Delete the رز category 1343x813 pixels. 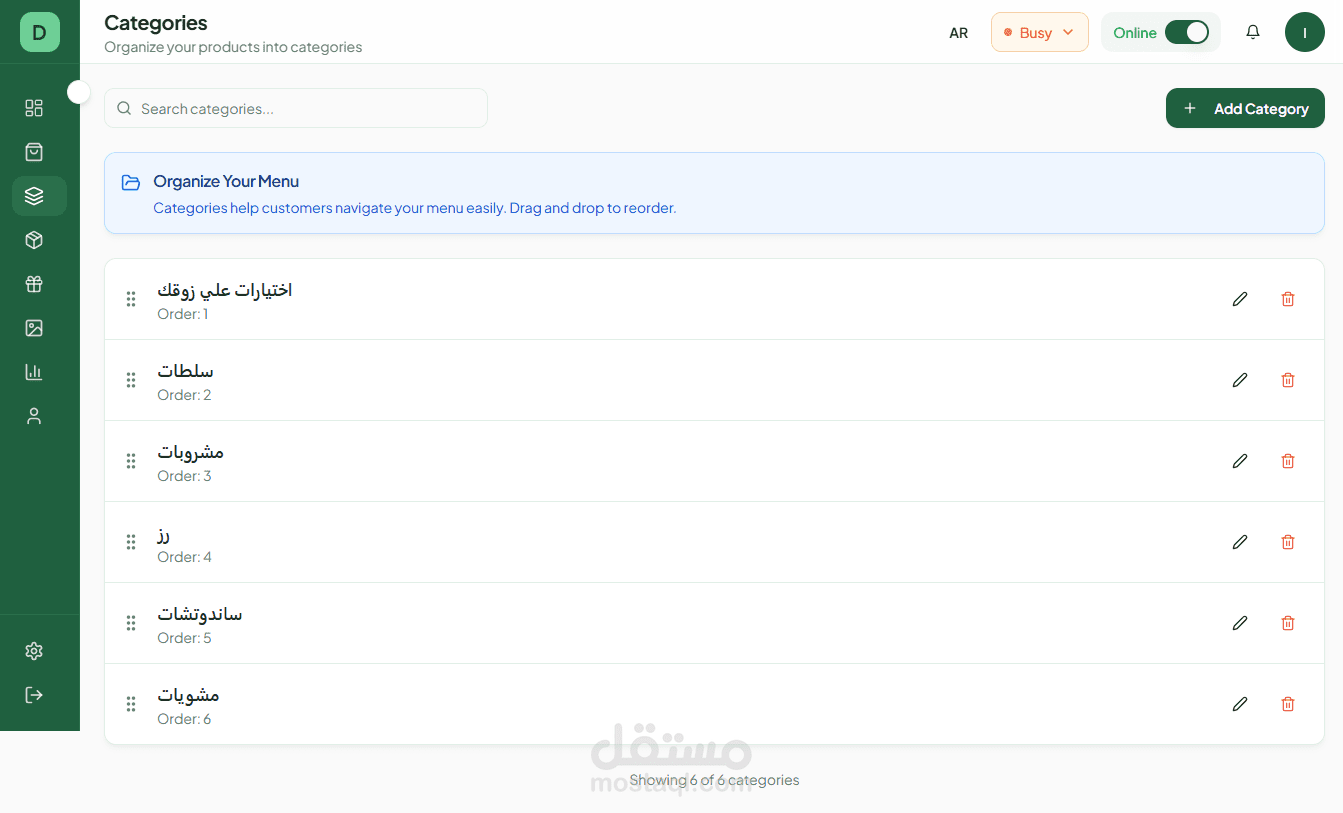pos(1288,542)
